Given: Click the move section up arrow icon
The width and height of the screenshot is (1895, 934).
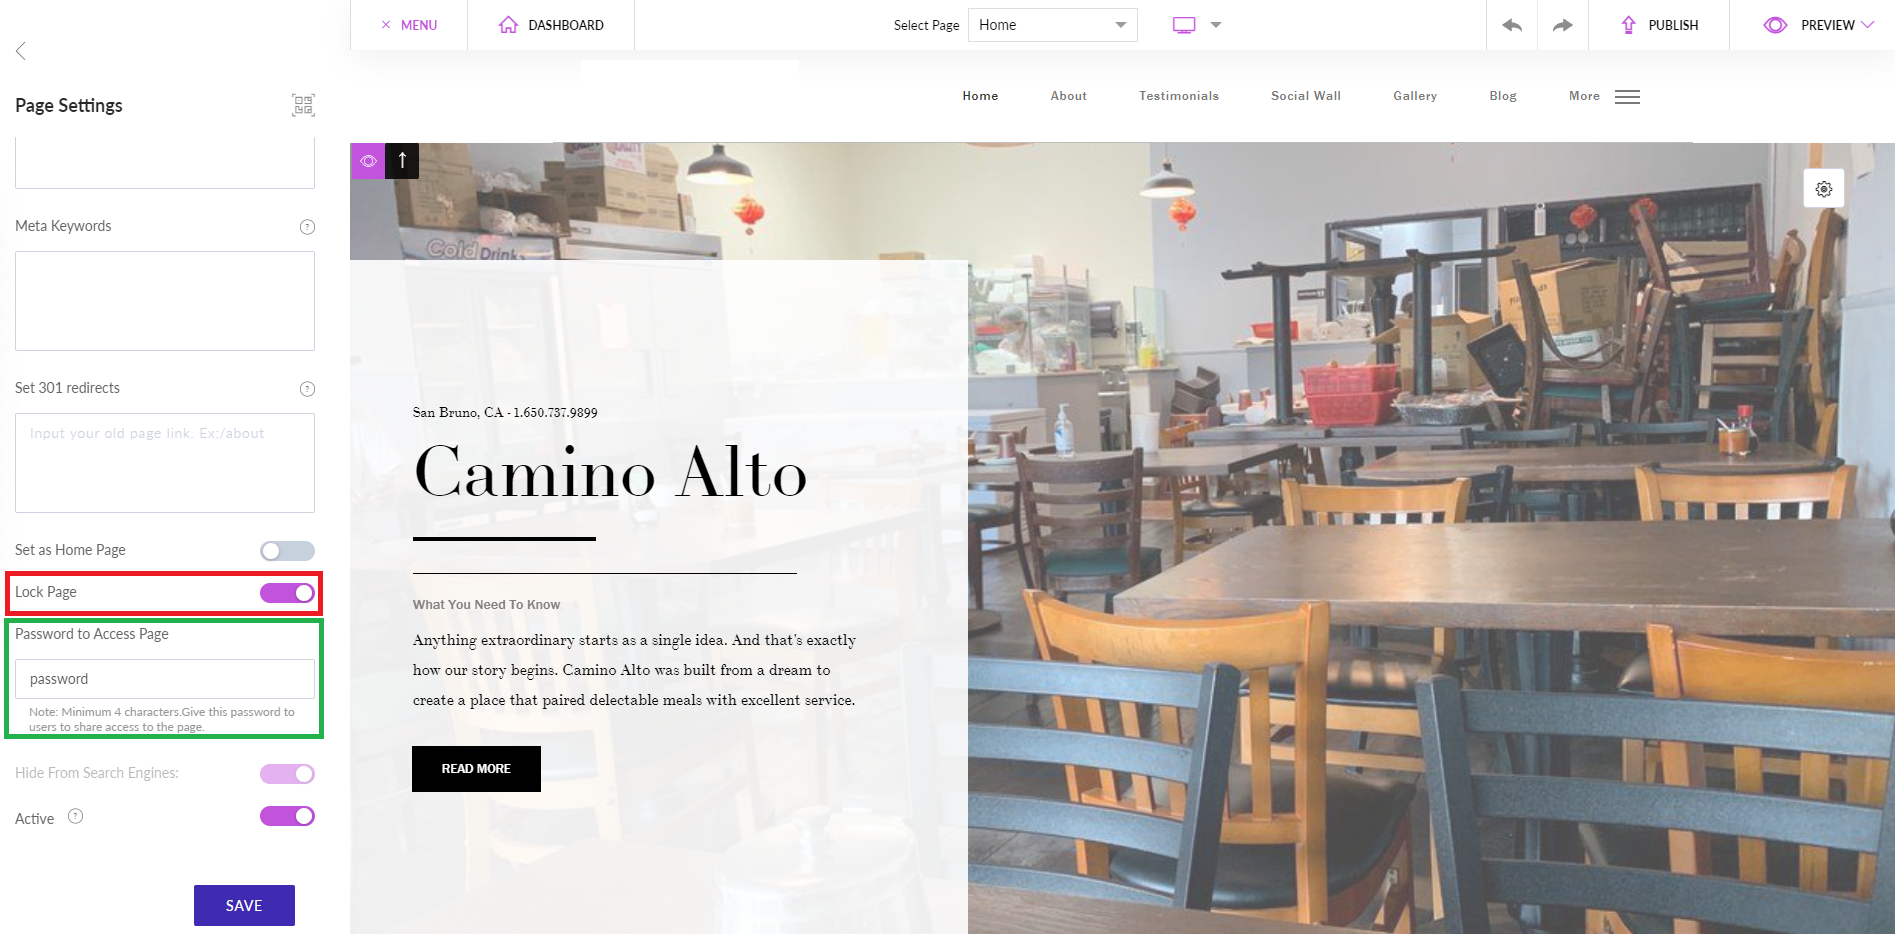Looking at the screenshot, I should [402, 161].
